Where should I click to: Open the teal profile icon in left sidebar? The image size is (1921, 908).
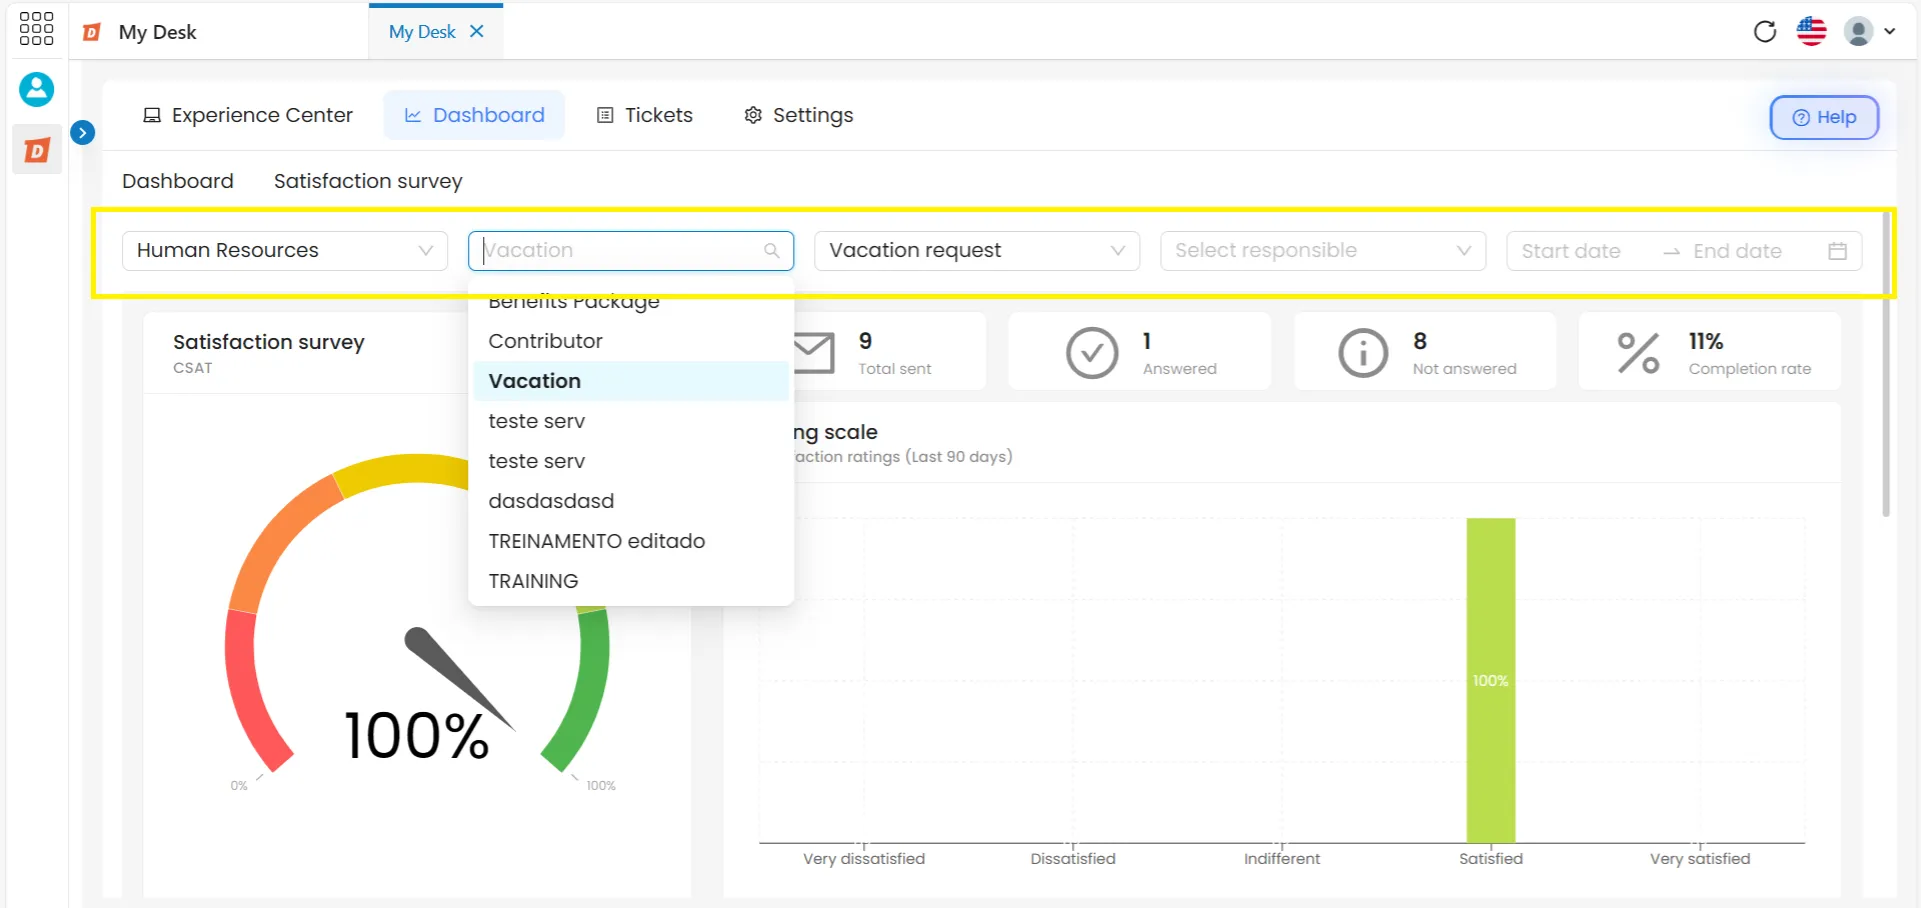(37, 89)
